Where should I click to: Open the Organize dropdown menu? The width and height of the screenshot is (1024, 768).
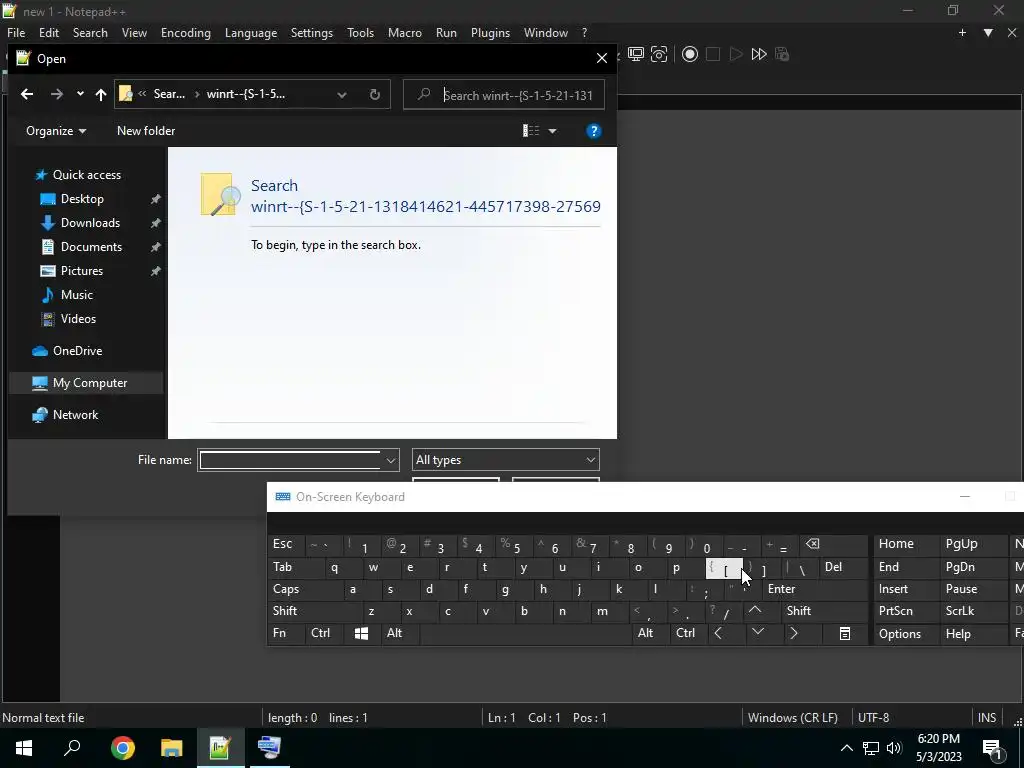pyautogui.click(x=56, y=131)
